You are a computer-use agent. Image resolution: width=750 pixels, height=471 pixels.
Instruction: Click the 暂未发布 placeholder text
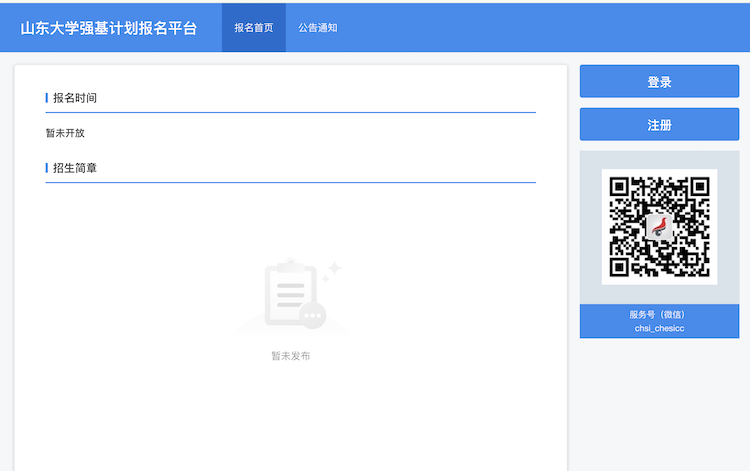tap(290, 356)
